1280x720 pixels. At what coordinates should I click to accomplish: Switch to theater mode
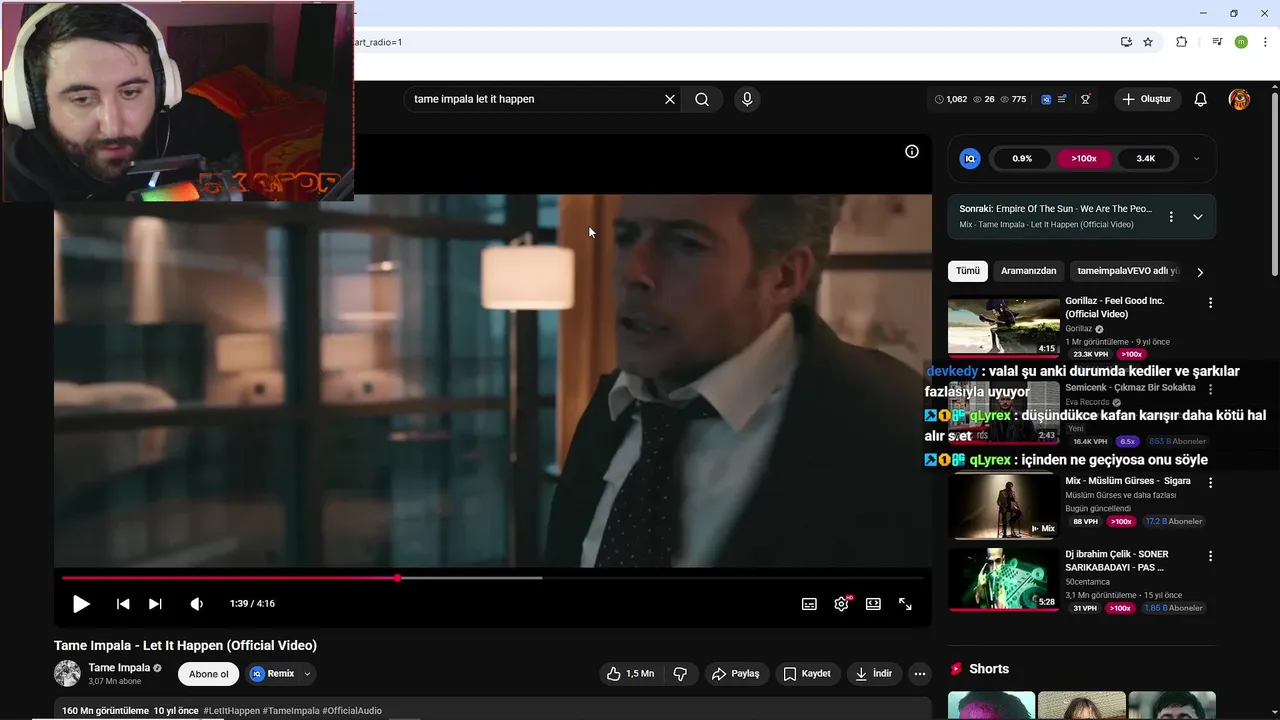[x=873, y=604]
